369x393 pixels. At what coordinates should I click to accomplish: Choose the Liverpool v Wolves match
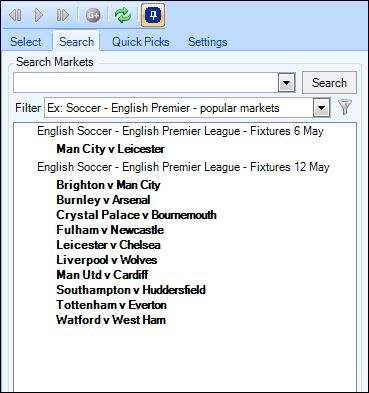107,260
